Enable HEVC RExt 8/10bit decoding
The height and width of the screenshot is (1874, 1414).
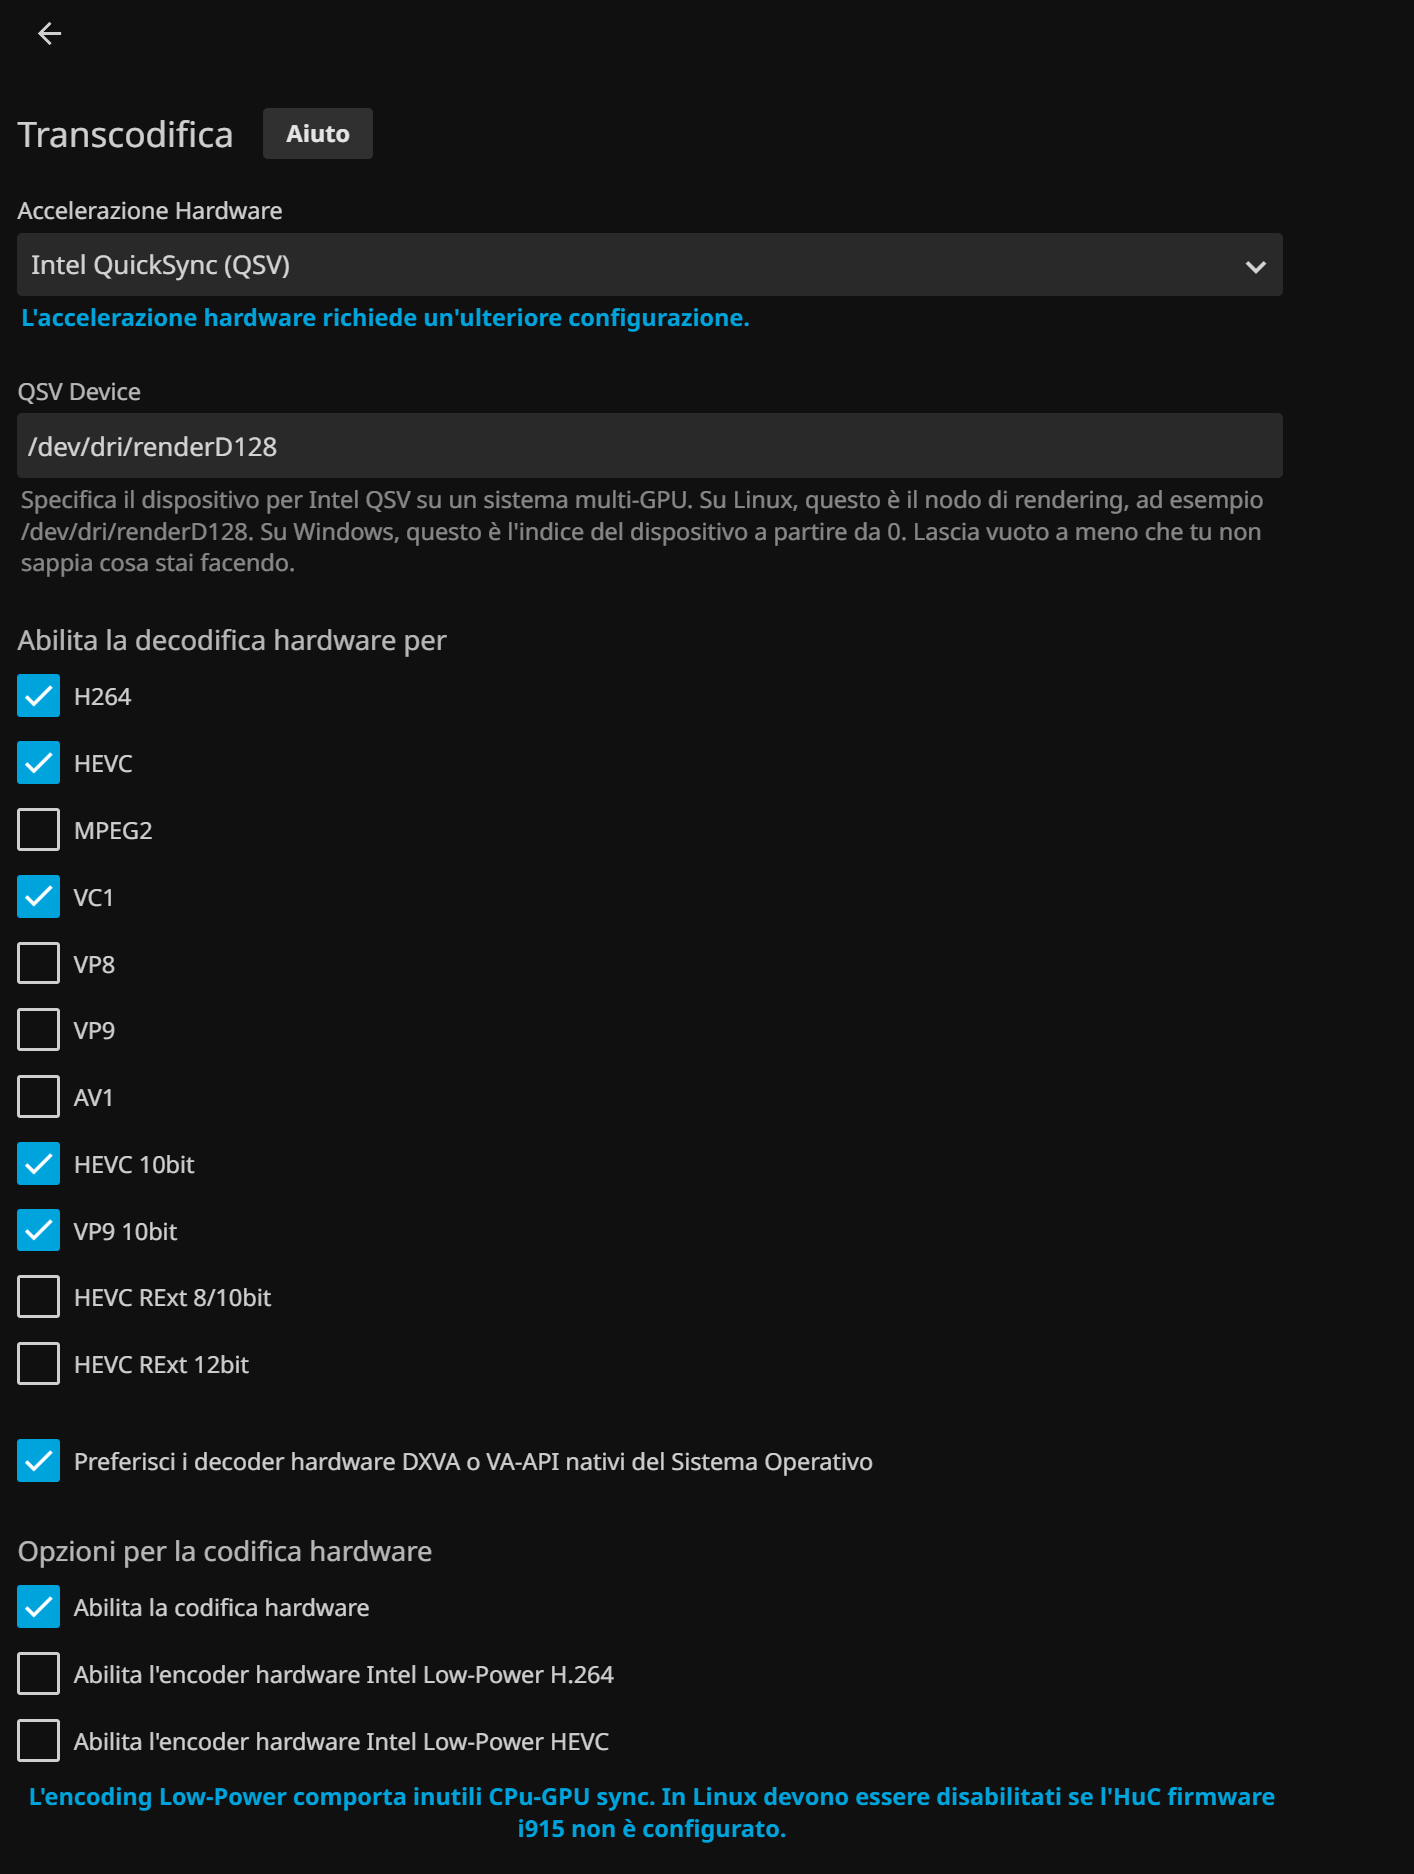pos(39,1297)
